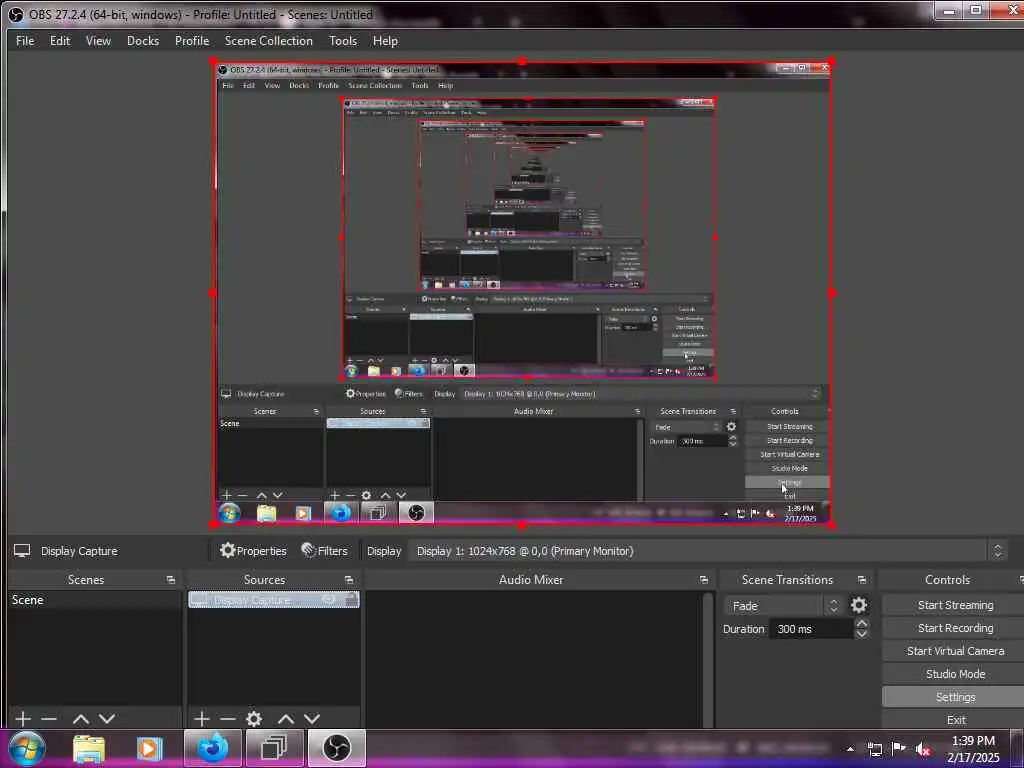
Task: Open the File menu
Action: pos(25,40)
